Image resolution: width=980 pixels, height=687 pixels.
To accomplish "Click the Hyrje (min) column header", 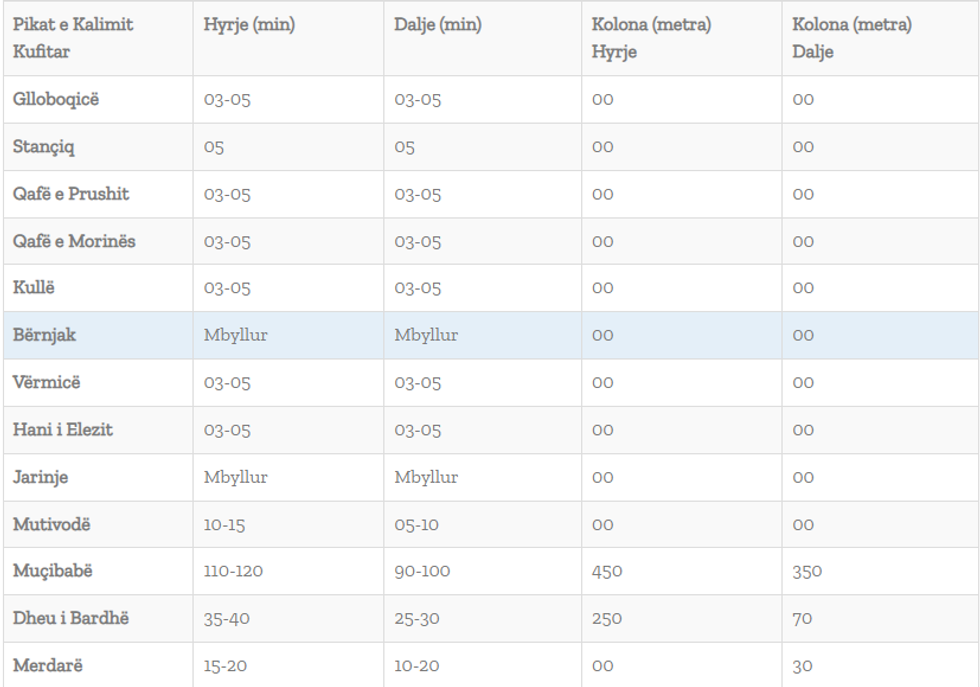I will (249, 25).
